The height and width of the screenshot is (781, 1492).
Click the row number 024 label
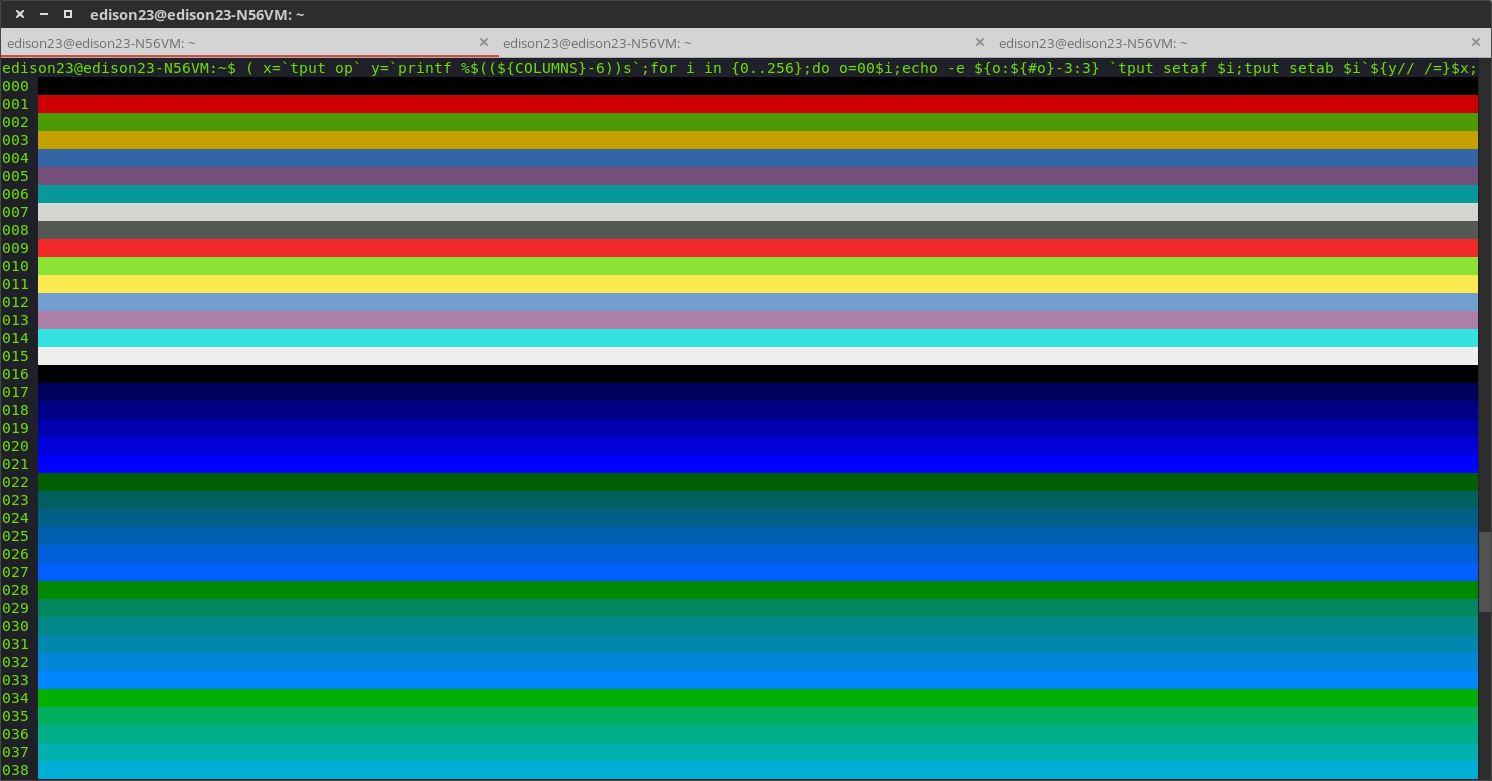16,518
